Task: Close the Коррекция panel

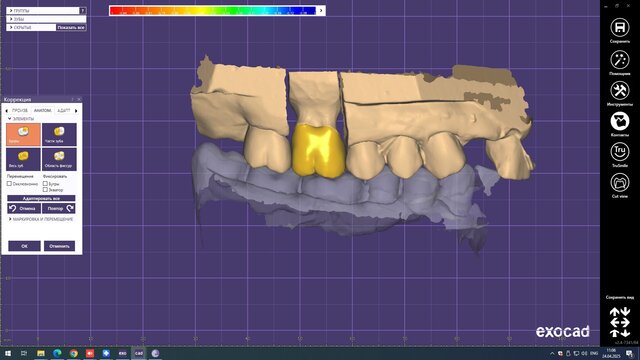Action: point(79,99)
